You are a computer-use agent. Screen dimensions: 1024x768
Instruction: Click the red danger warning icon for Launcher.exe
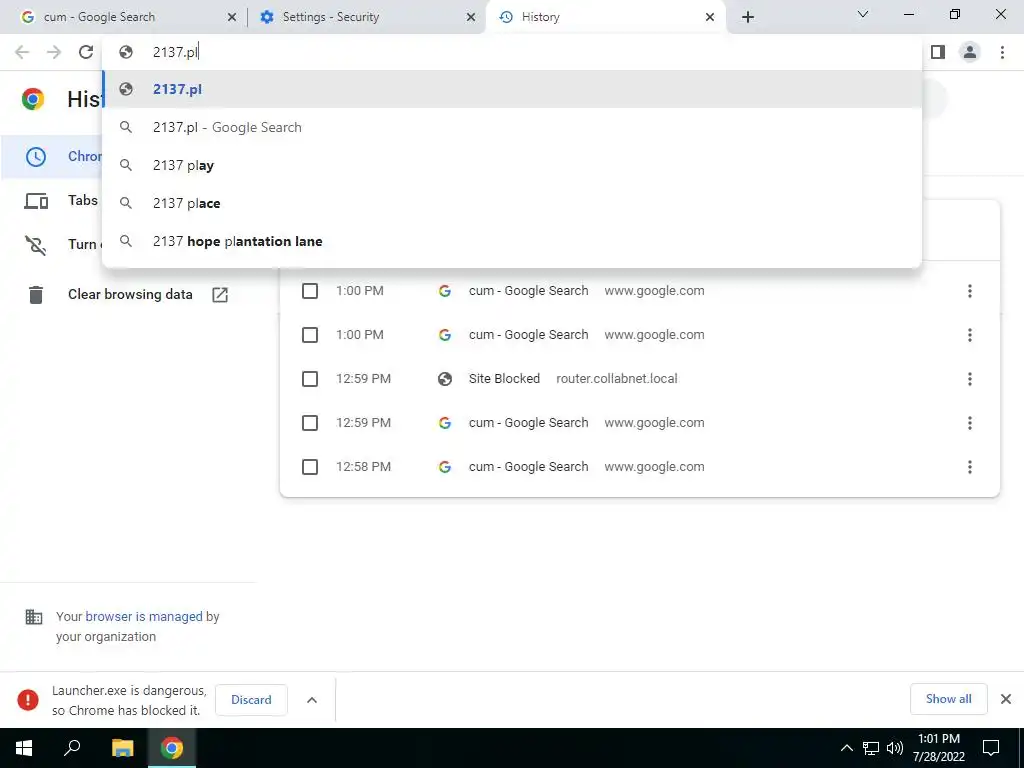(x=28, y=700)
